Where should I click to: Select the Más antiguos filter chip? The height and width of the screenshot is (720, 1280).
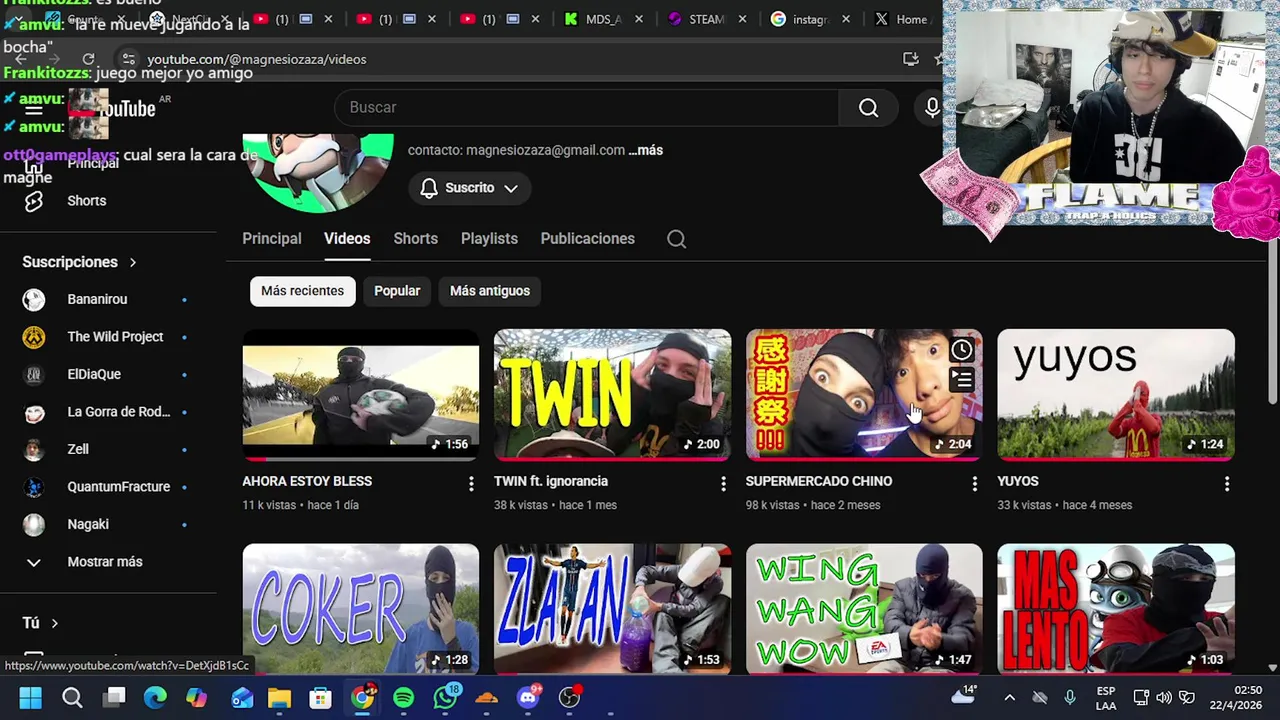(490, 291)
